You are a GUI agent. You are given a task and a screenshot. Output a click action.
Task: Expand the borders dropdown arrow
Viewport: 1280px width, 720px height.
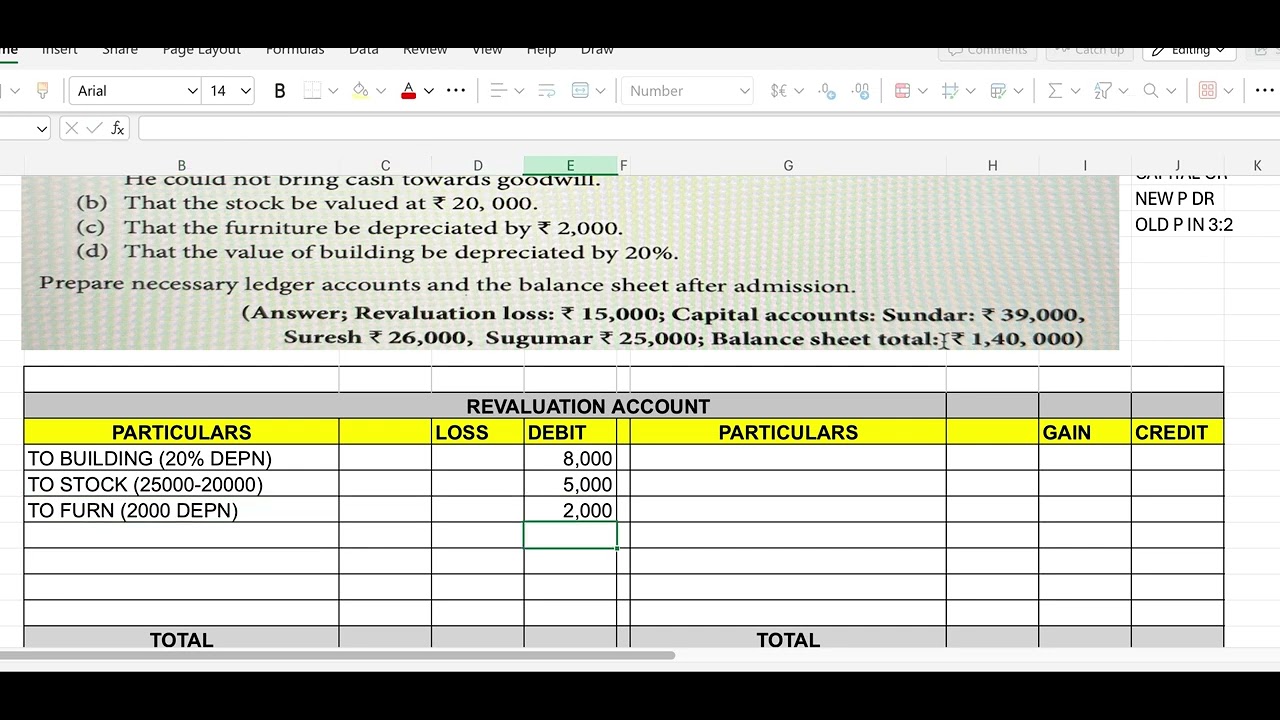[333, 91]
